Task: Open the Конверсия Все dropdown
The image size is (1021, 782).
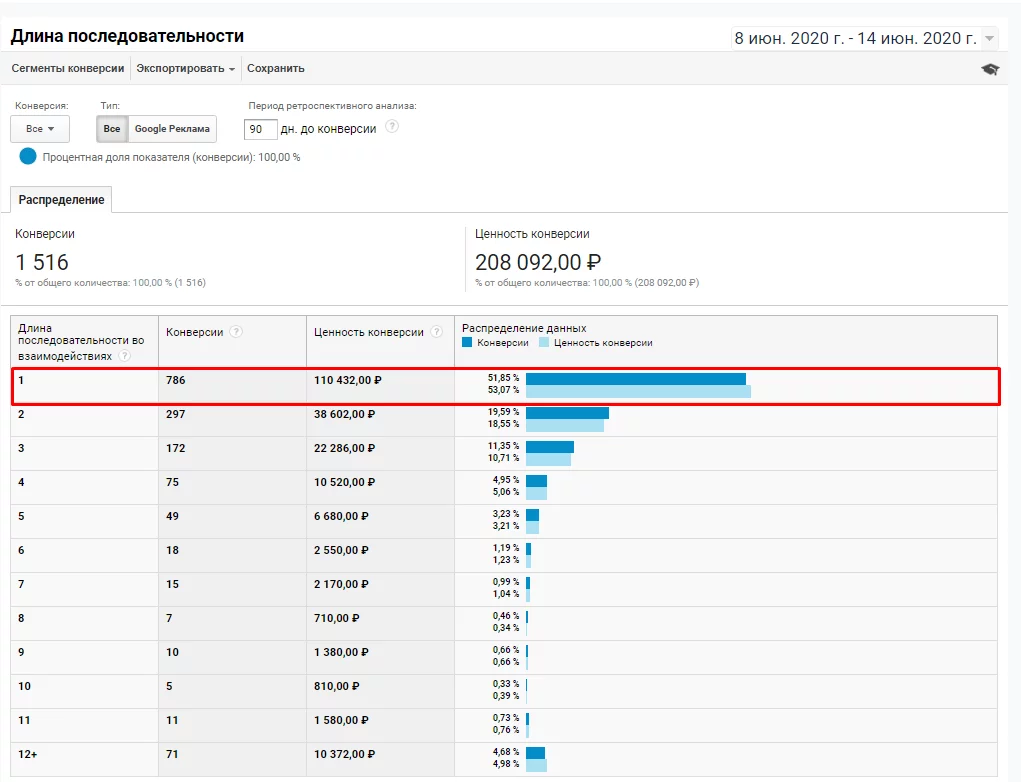Action: (x=40, y=129)
